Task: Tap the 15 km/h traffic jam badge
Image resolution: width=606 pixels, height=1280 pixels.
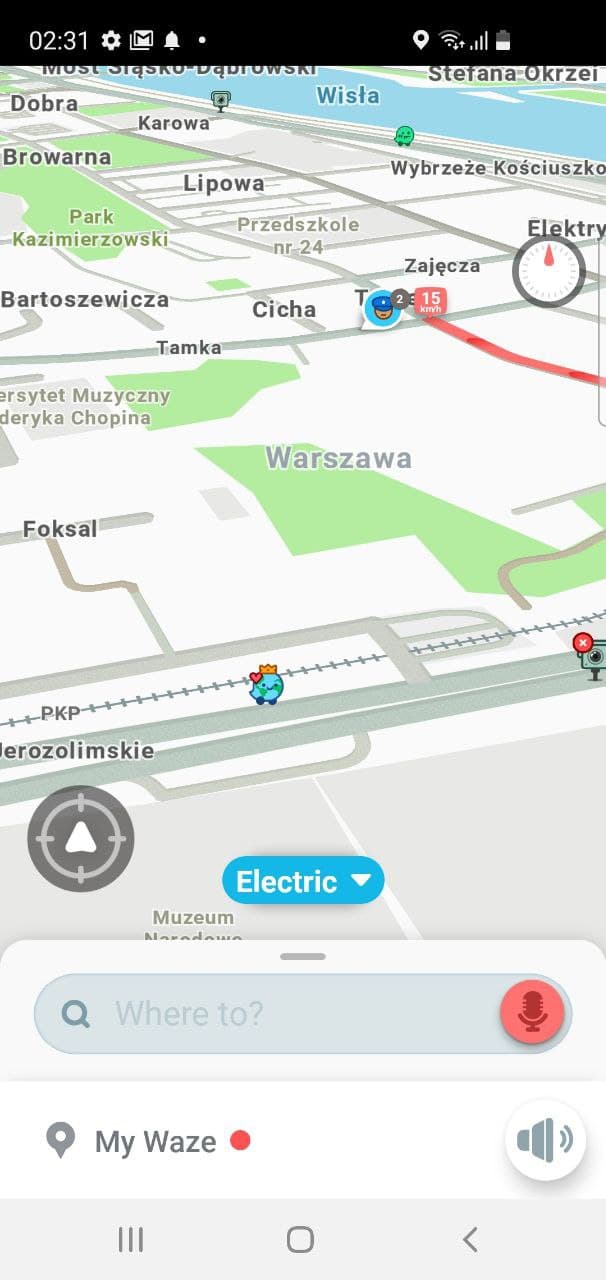Action: point(430,301)
